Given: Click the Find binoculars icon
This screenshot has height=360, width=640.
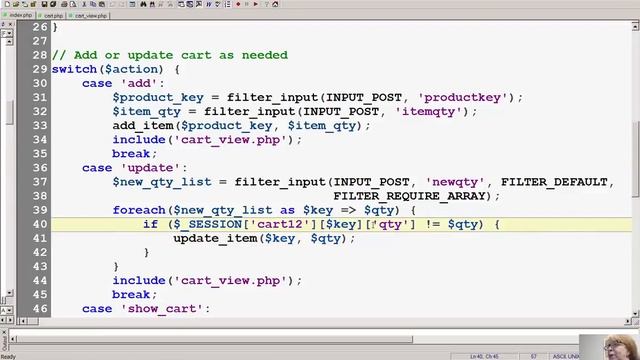Looking at the screenshot, I should tap(143, 4).
